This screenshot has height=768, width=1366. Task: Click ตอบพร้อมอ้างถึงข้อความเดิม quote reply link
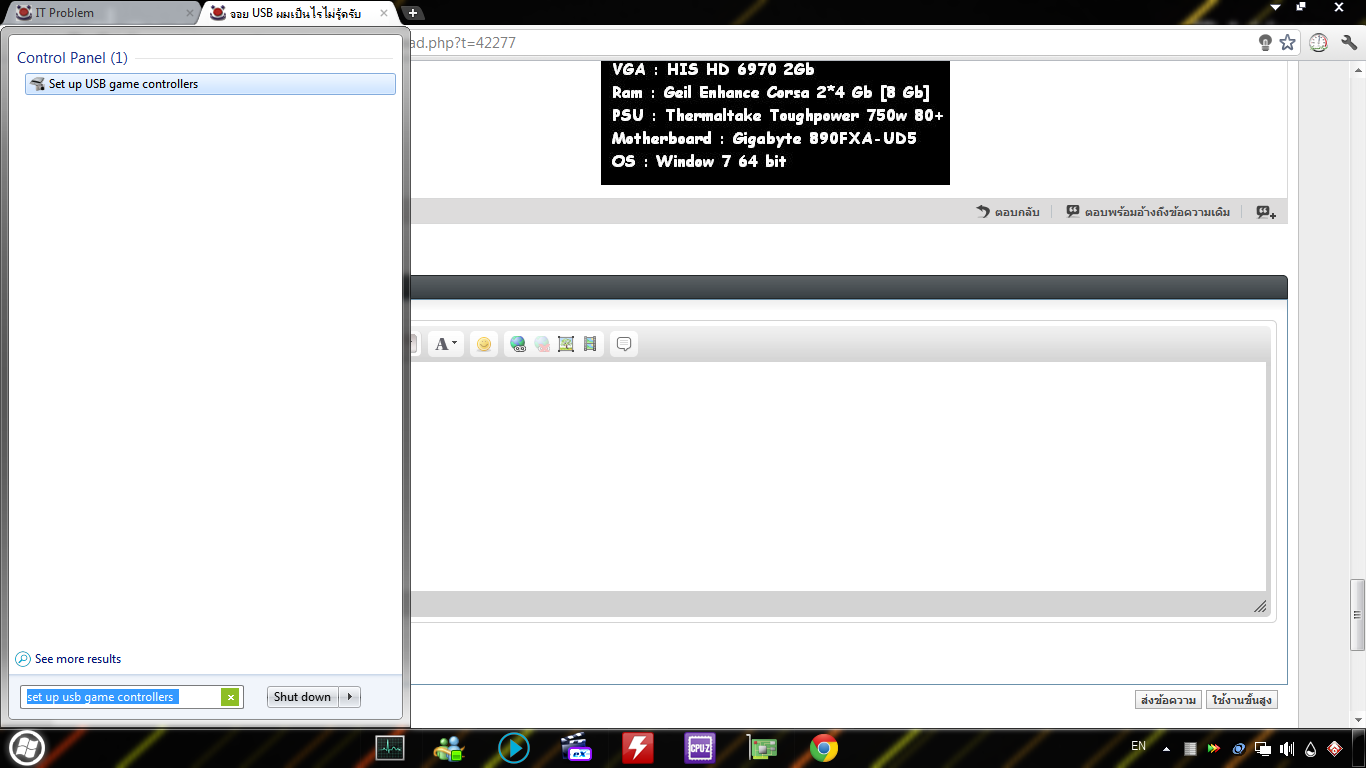pyautogui.click(x=1148, y=212)
